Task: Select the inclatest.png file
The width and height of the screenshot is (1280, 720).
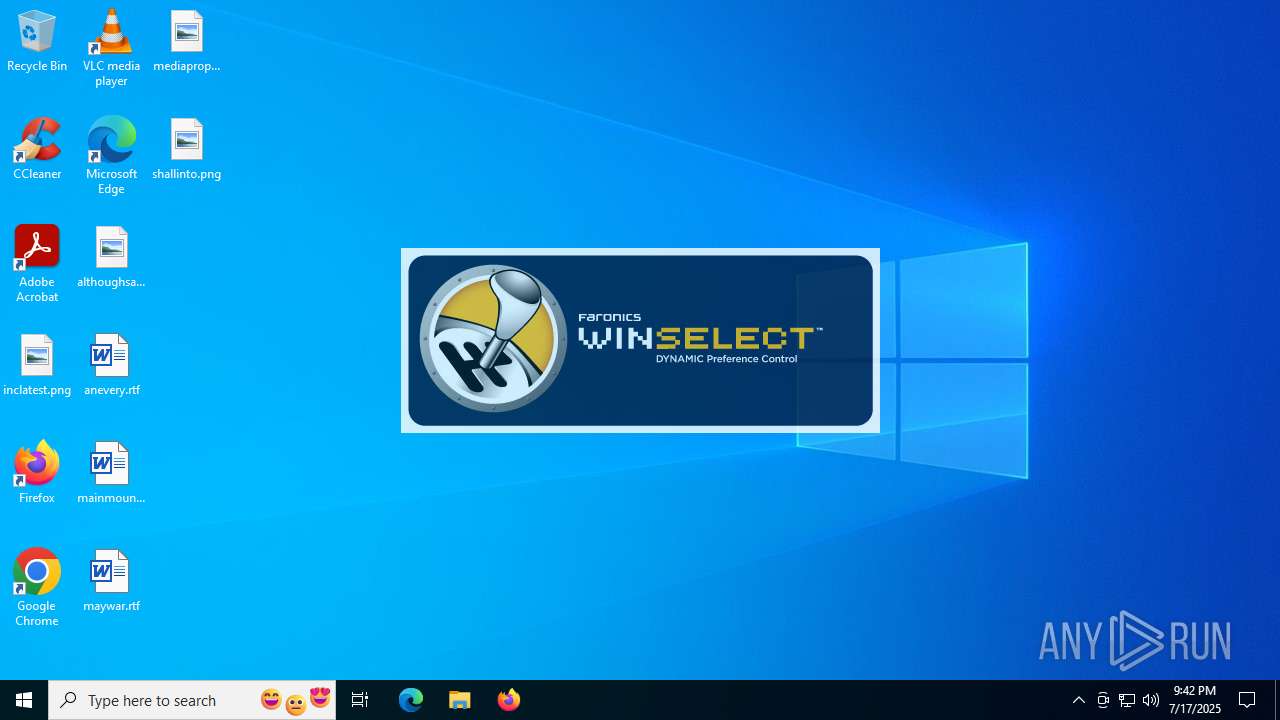Action: tap(37, 365)
